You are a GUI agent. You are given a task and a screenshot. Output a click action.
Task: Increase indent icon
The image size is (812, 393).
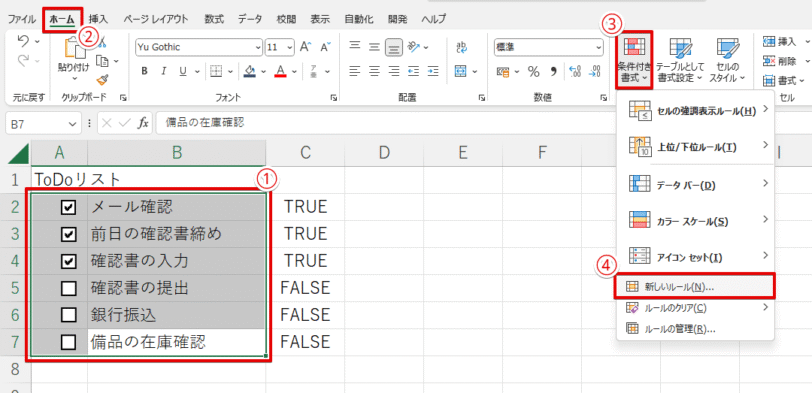point(433,71)
